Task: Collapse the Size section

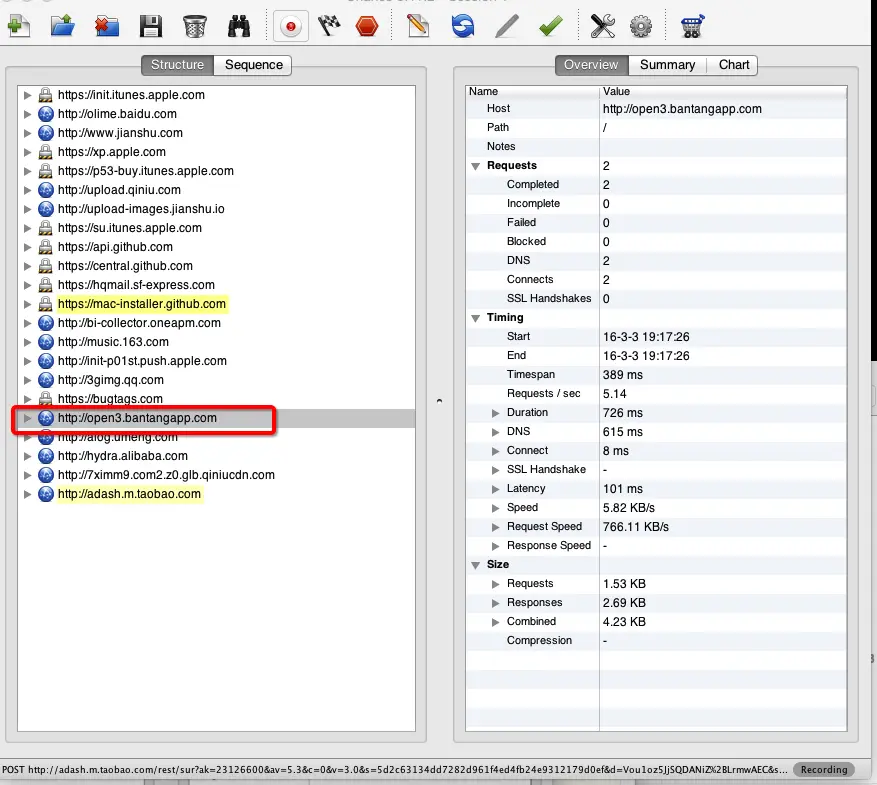Action: tap(475, 565)
